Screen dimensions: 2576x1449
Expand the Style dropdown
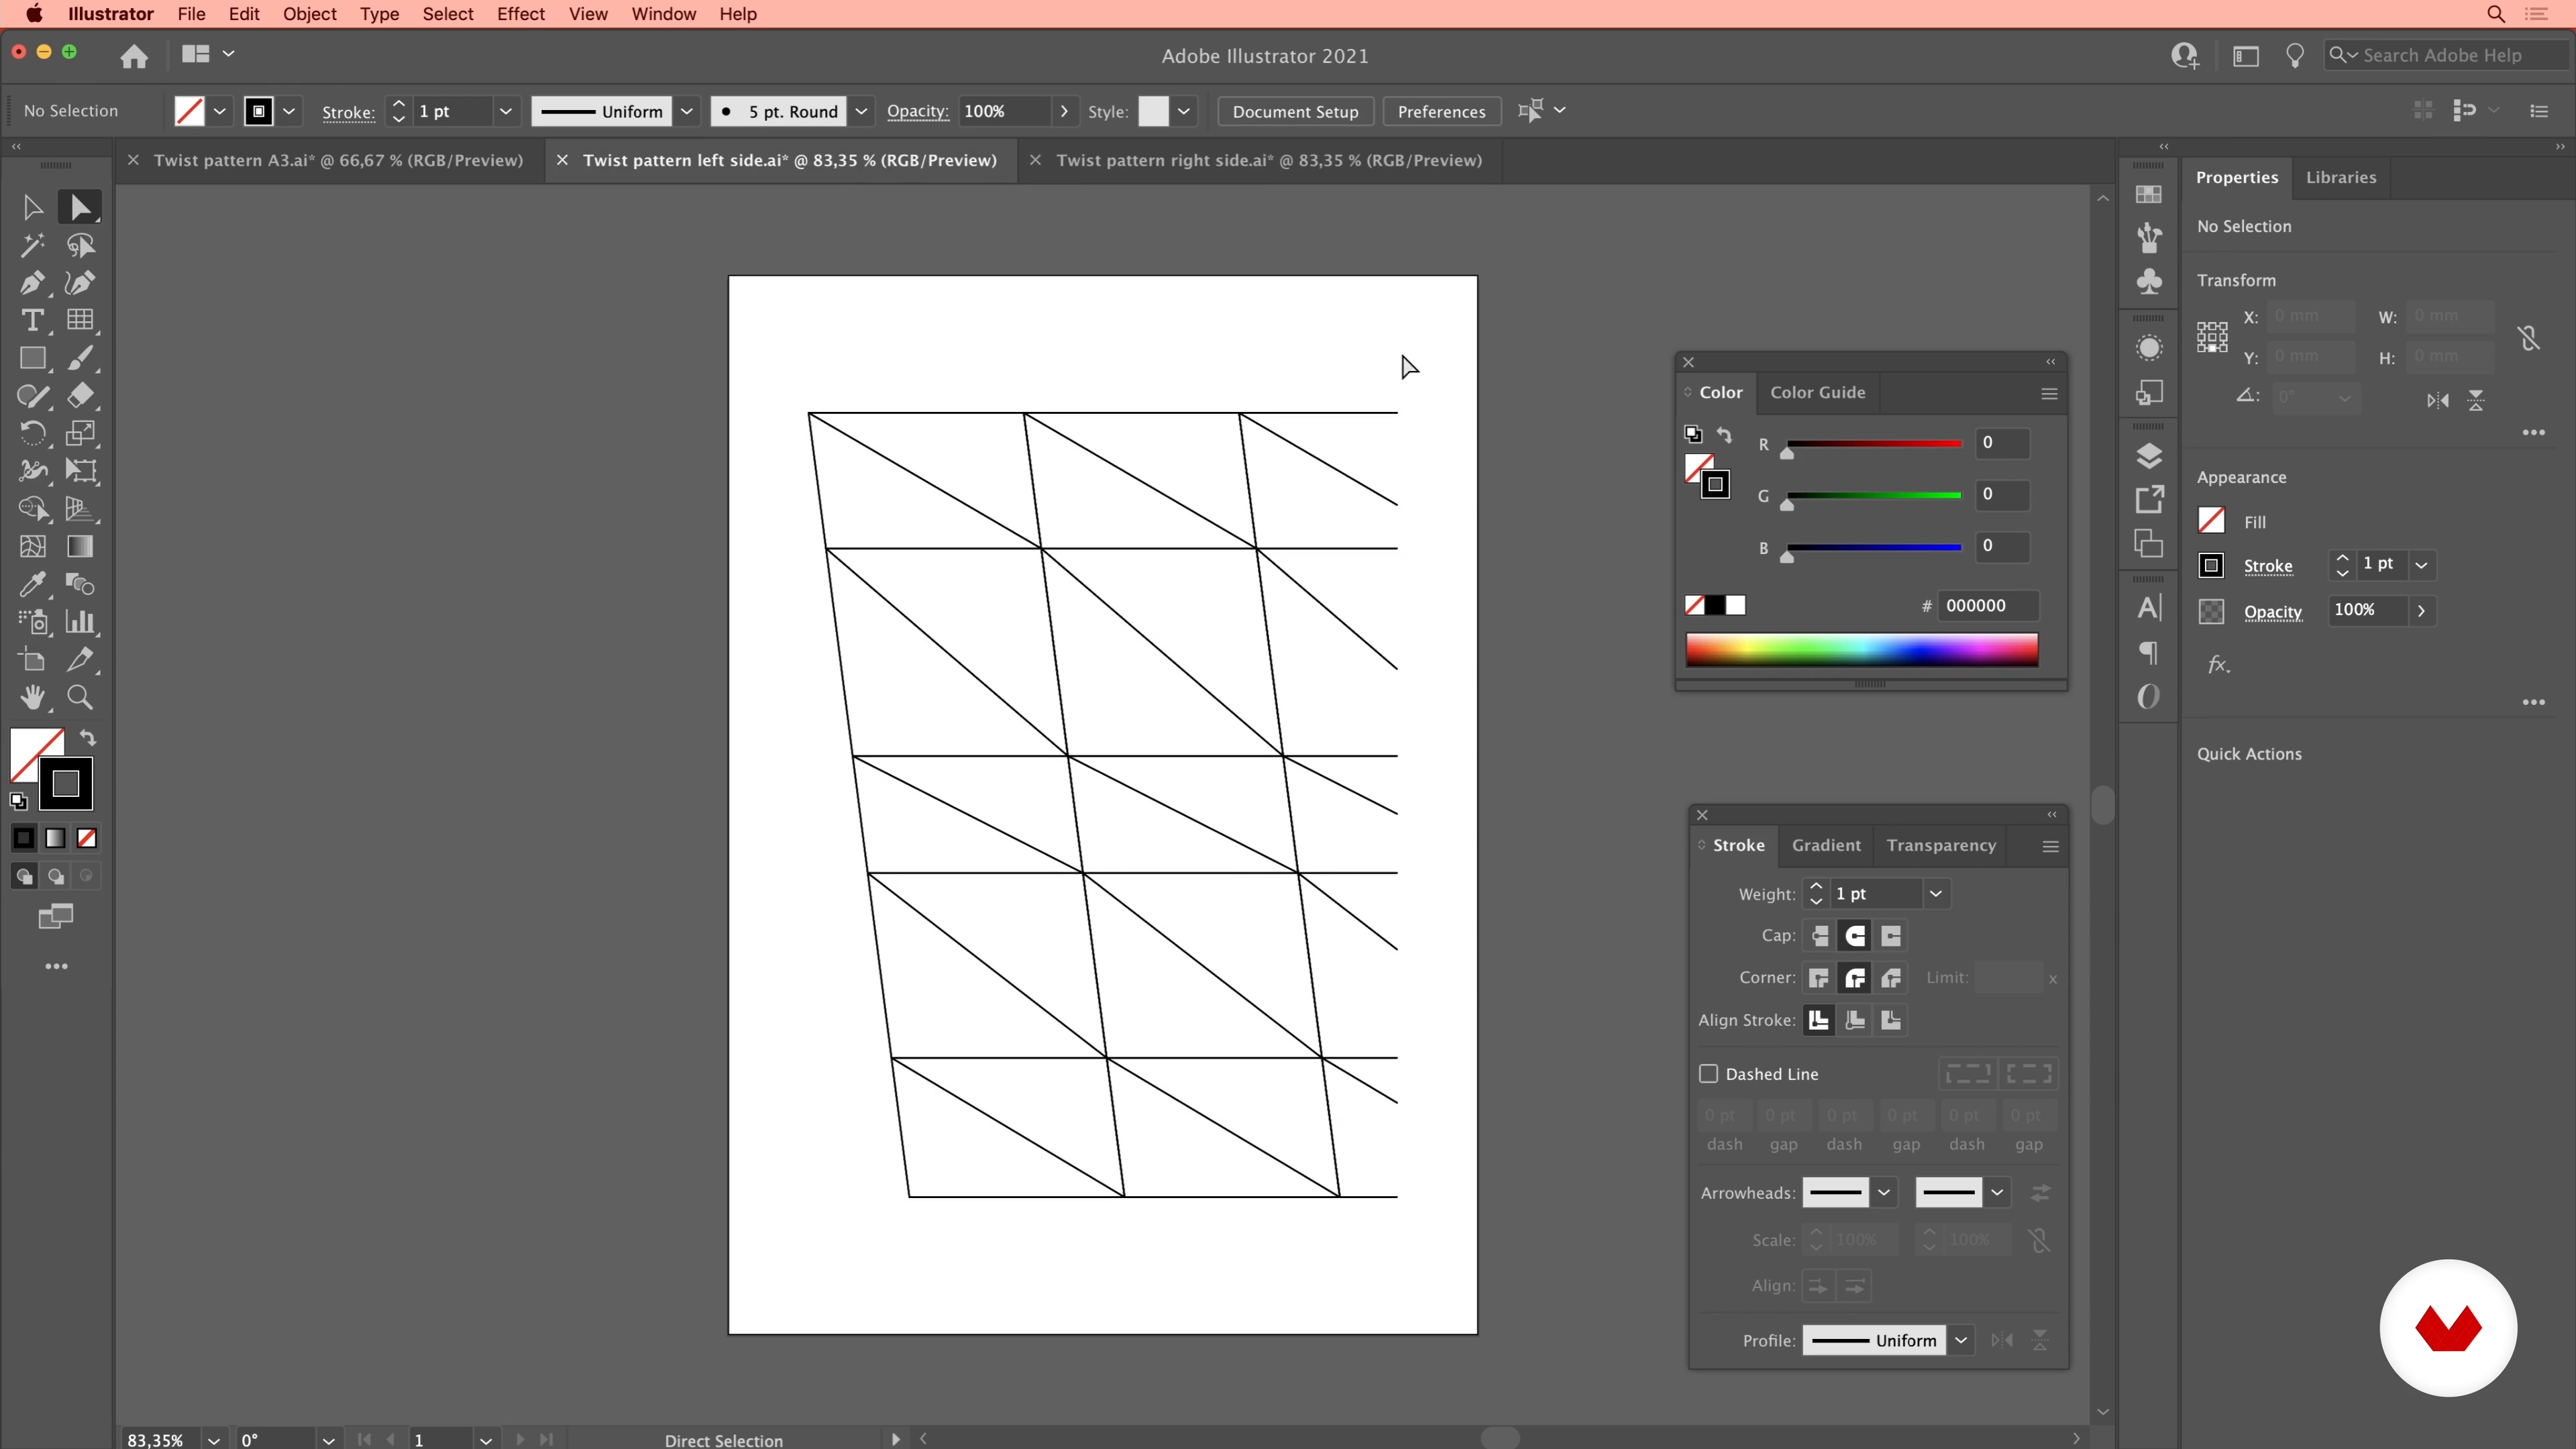pyautogui.click(x=1183, y=111)
